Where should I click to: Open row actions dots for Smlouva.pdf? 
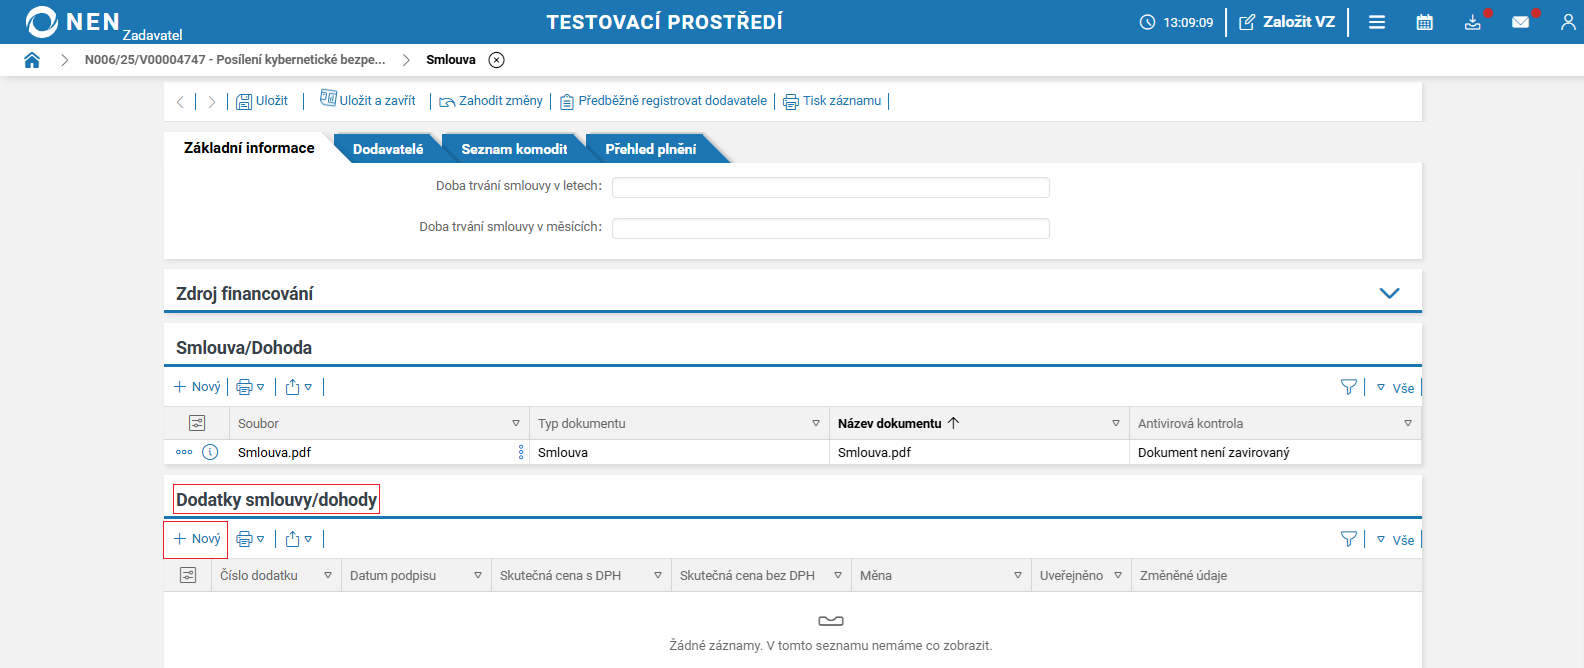184,452
